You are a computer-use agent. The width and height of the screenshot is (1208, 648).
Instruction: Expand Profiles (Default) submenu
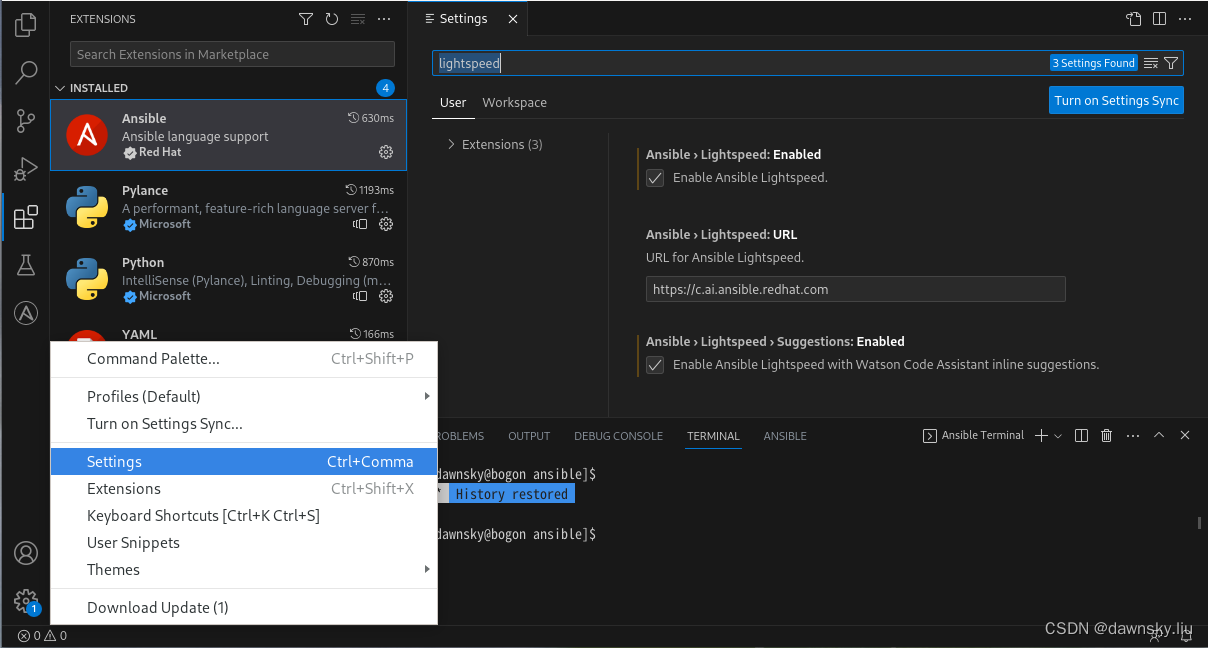click(x=244, y=397)
